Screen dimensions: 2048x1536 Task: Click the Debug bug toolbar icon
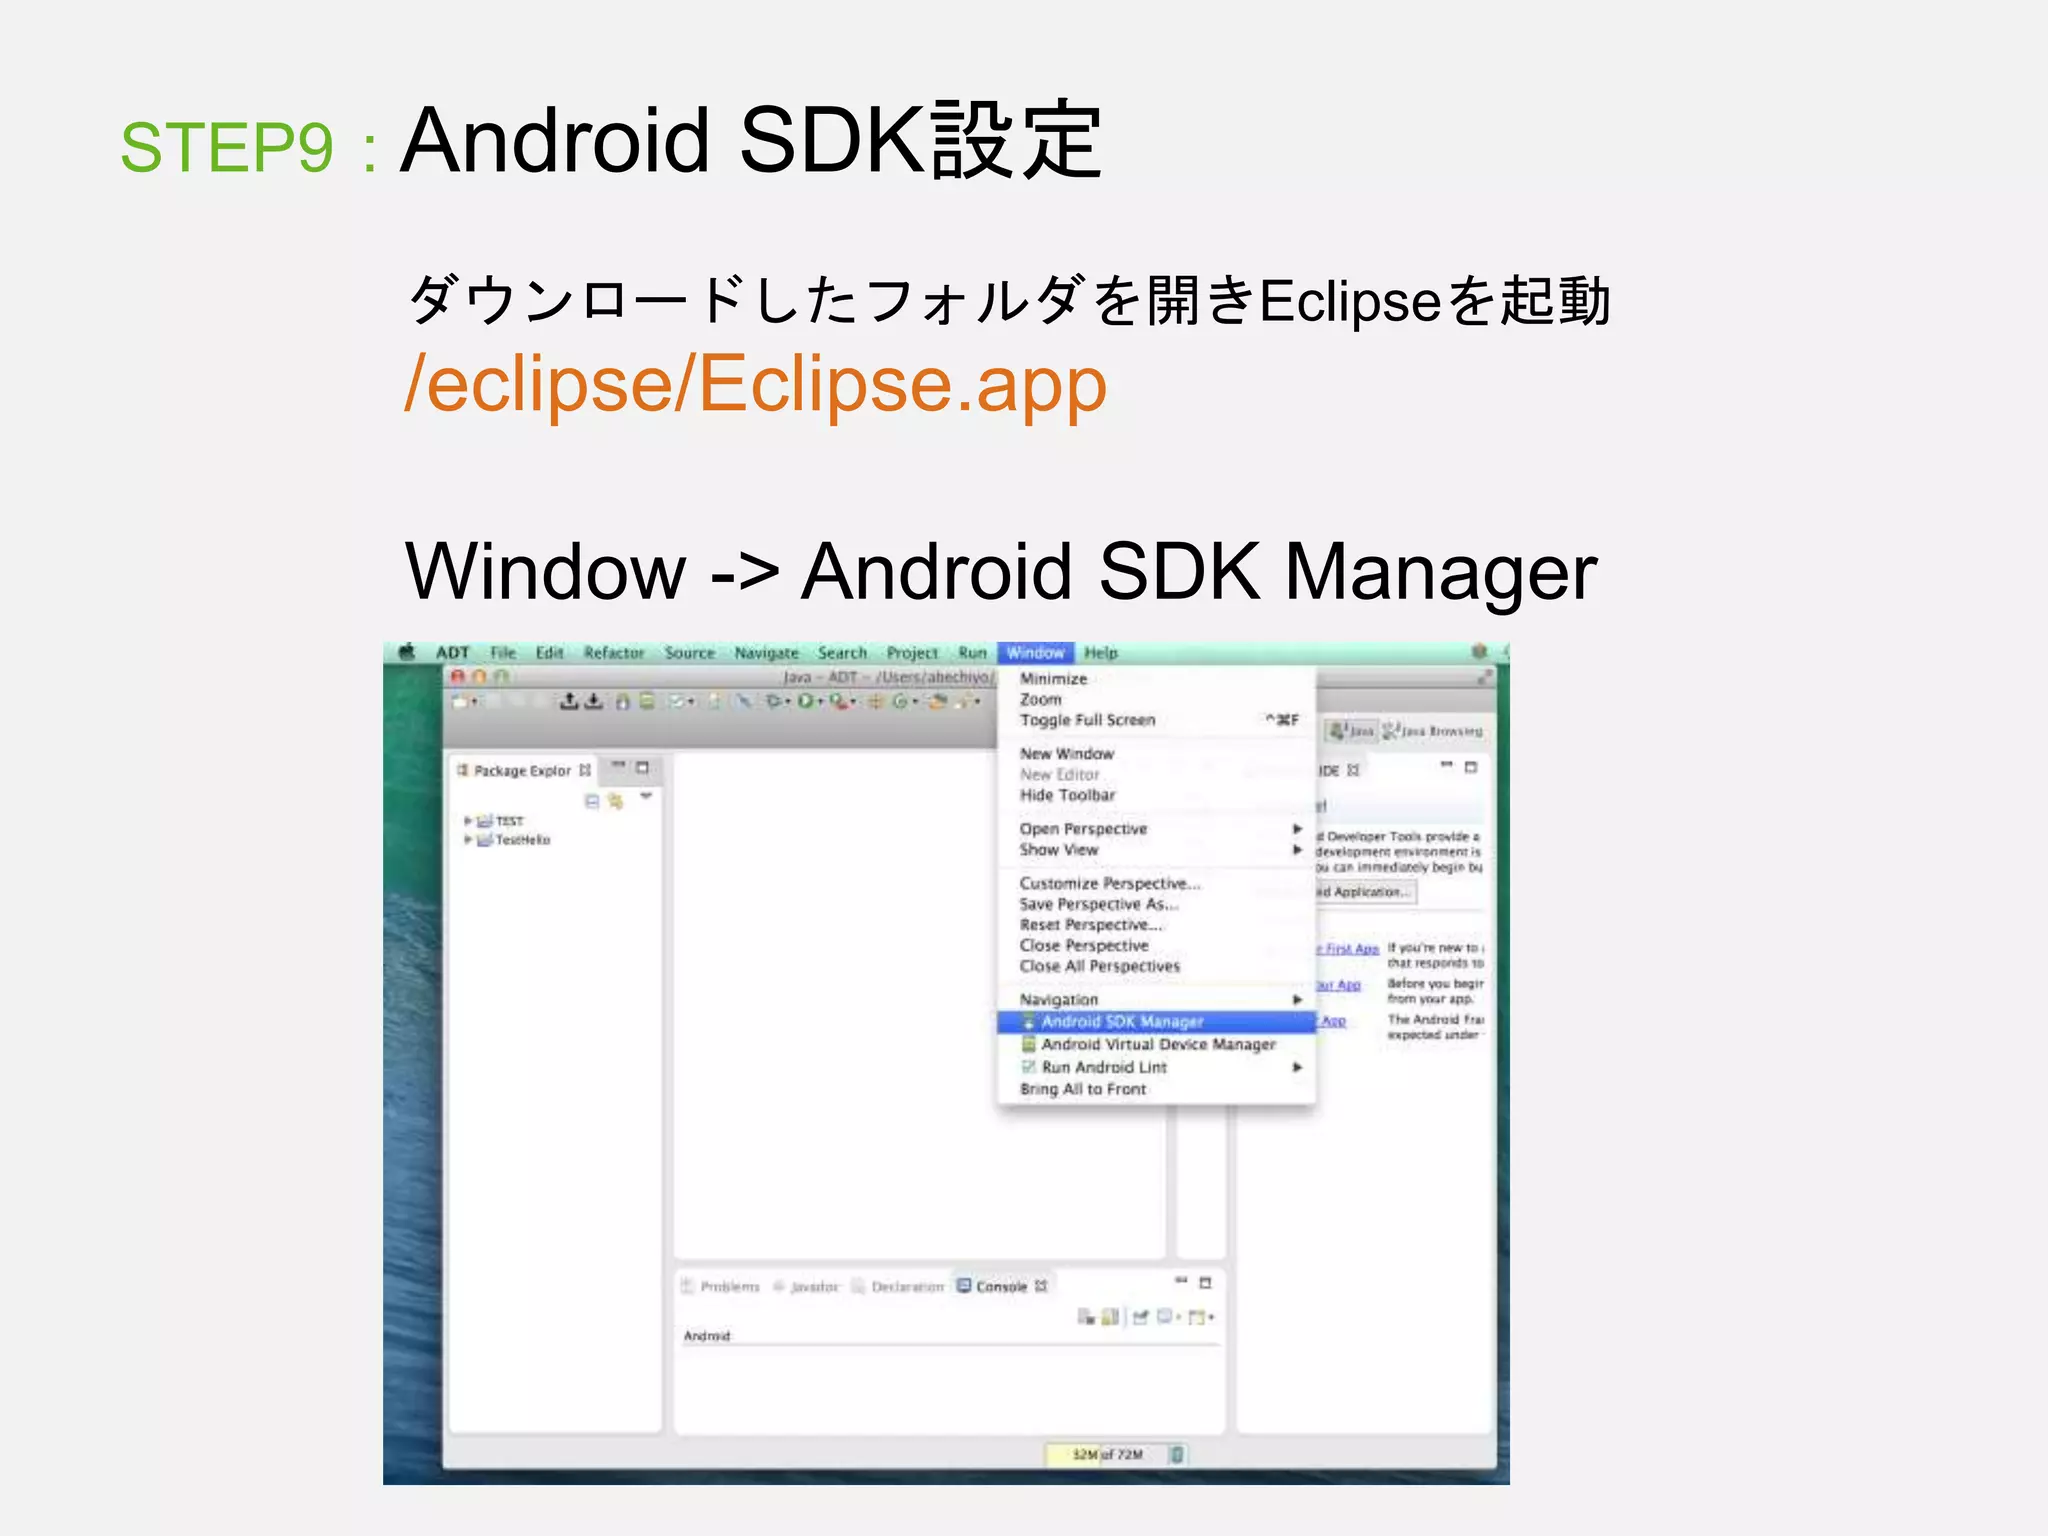[x=773, y=702]
